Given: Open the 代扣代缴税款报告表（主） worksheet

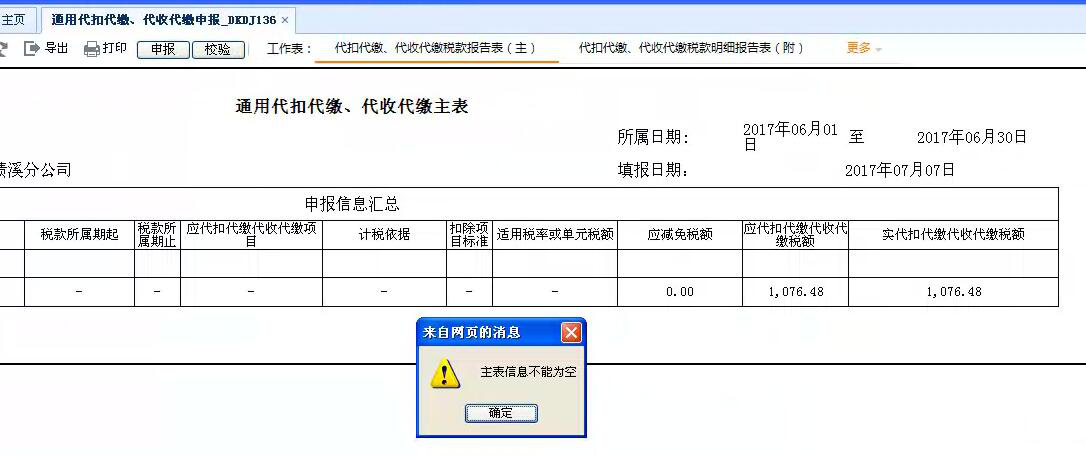Looking at the screenshot, I should [436, 48].
